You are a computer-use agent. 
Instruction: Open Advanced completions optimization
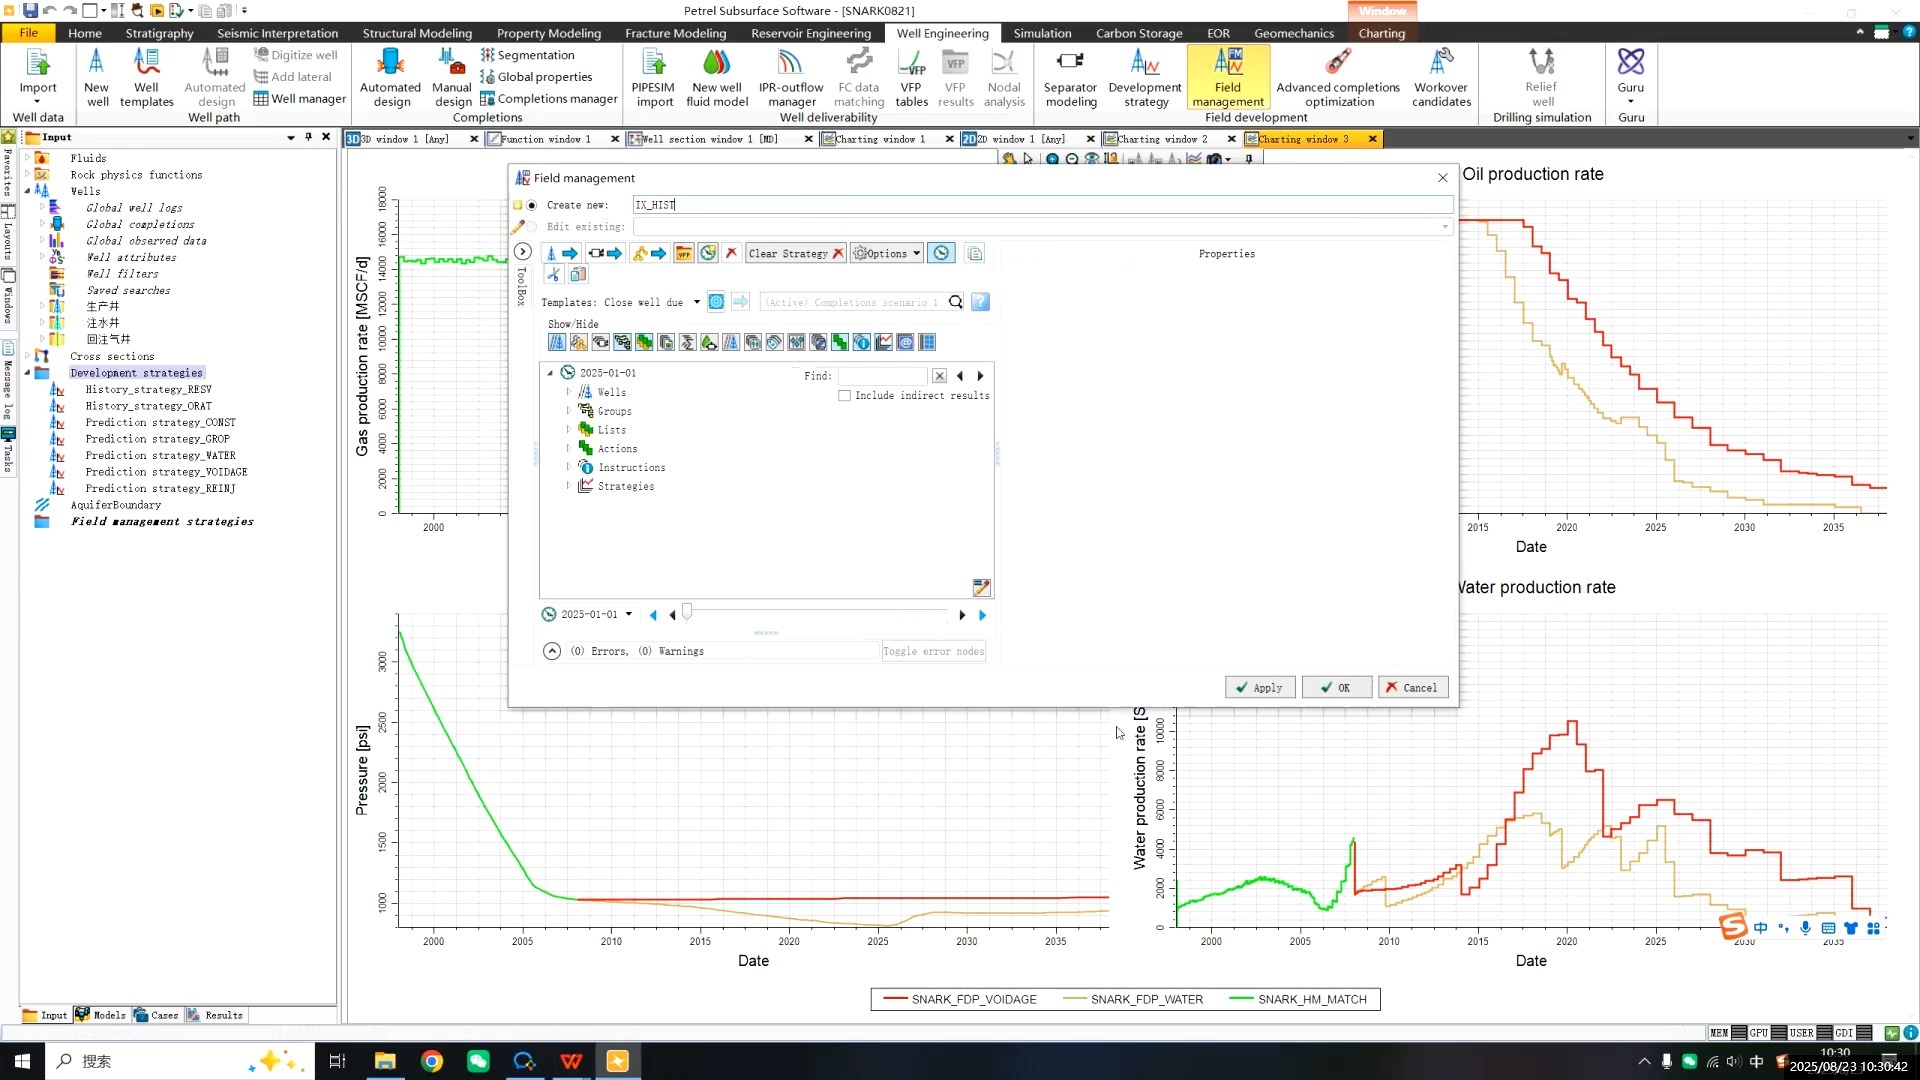tap(1338, 78)
